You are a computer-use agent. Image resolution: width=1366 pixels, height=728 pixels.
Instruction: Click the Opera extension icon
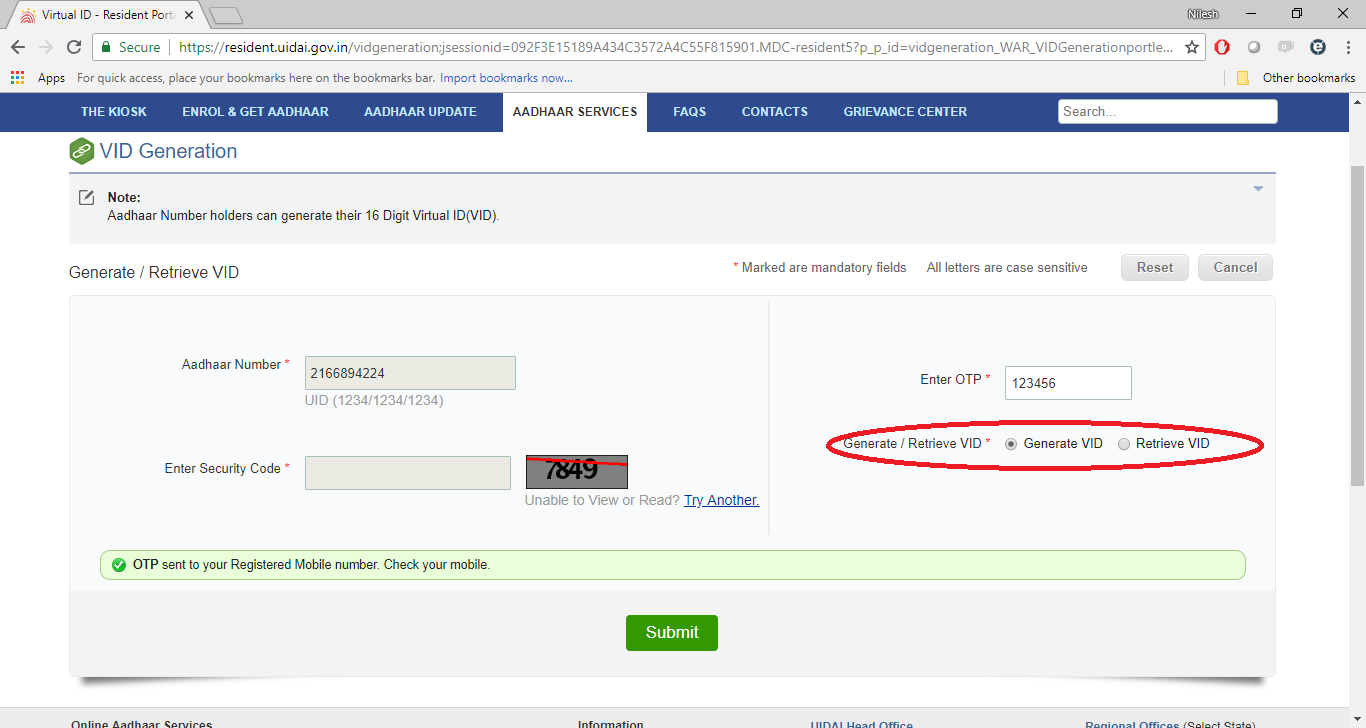pos(1222,47)
